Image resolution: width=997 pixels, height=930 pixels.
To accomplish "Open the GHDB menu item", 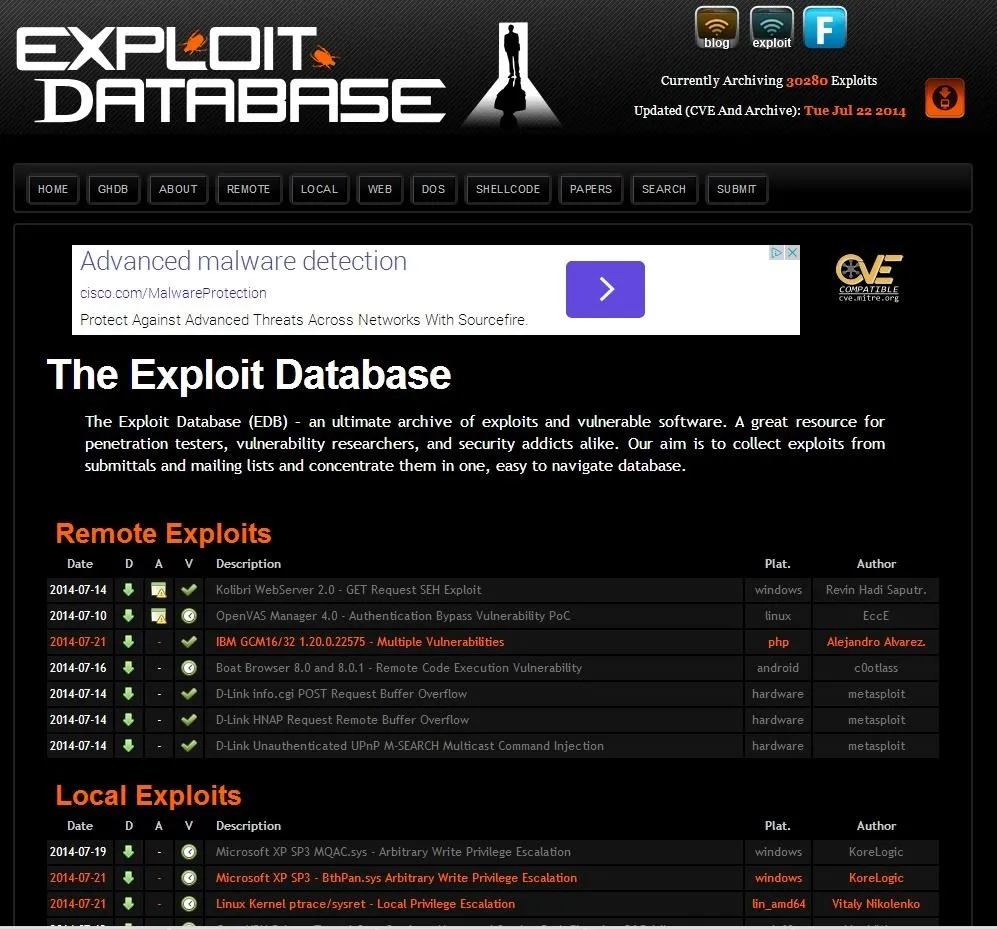I will (x=113, y=189).
